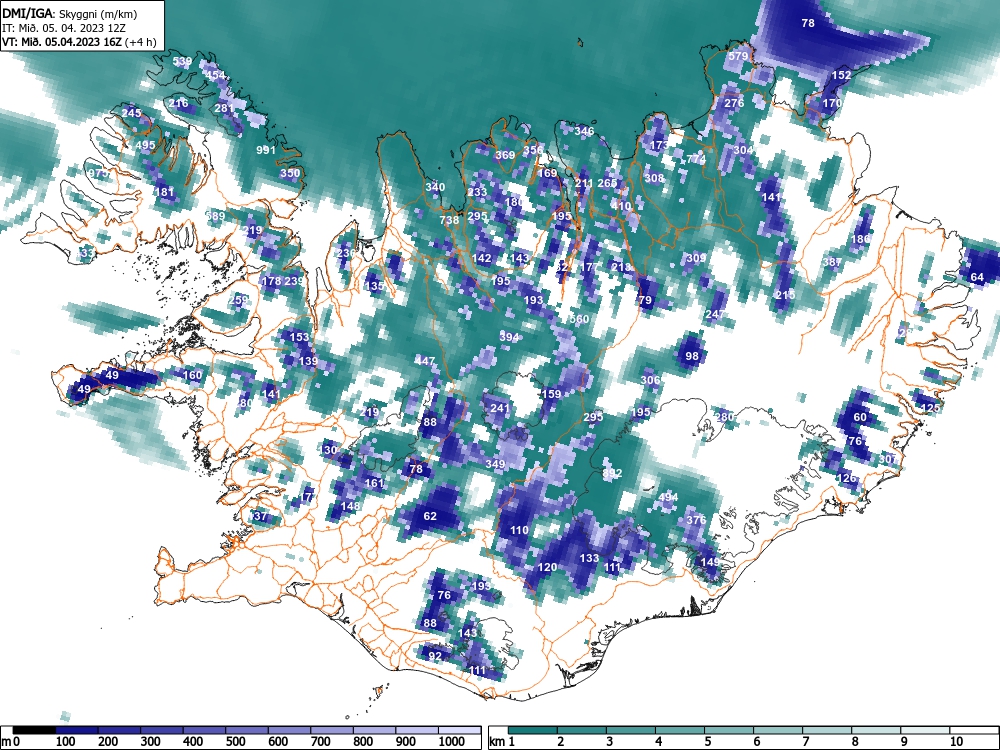Click the visibility value 369
The width and height of the screenshot is (1000, 750).
tap(505, 155)
